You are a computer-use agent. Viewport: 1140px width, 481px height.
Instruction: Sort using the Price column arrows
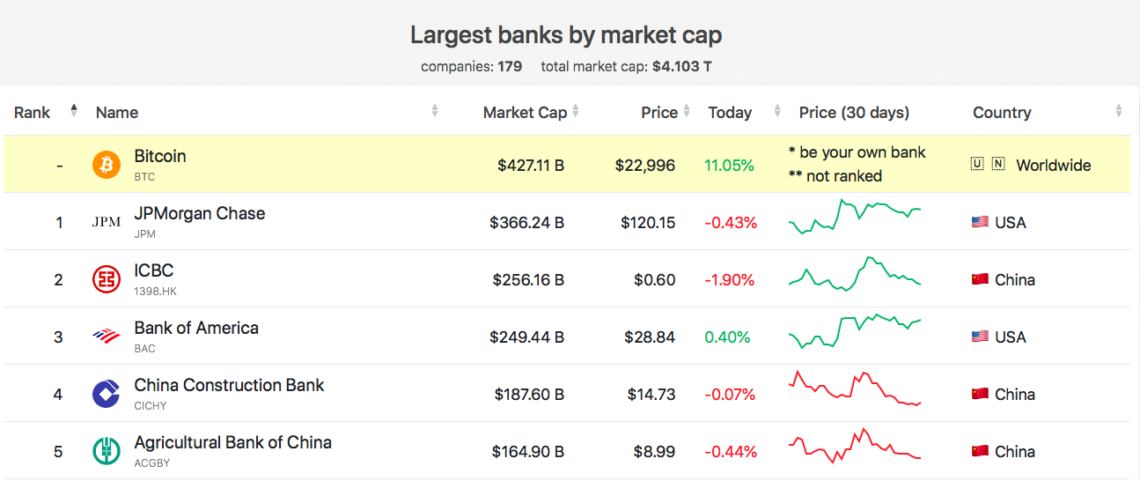click(x=686, y=112)
